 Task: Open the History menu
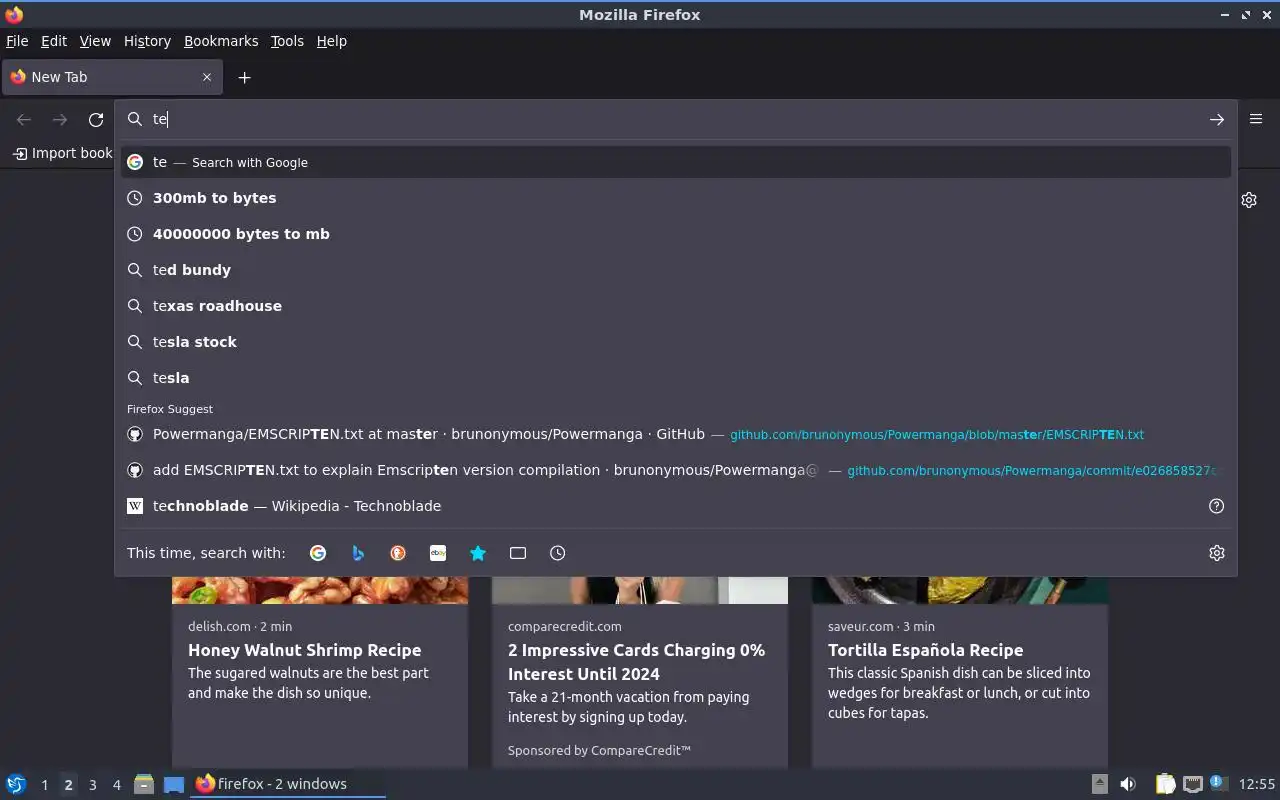[x=147, y=41]
